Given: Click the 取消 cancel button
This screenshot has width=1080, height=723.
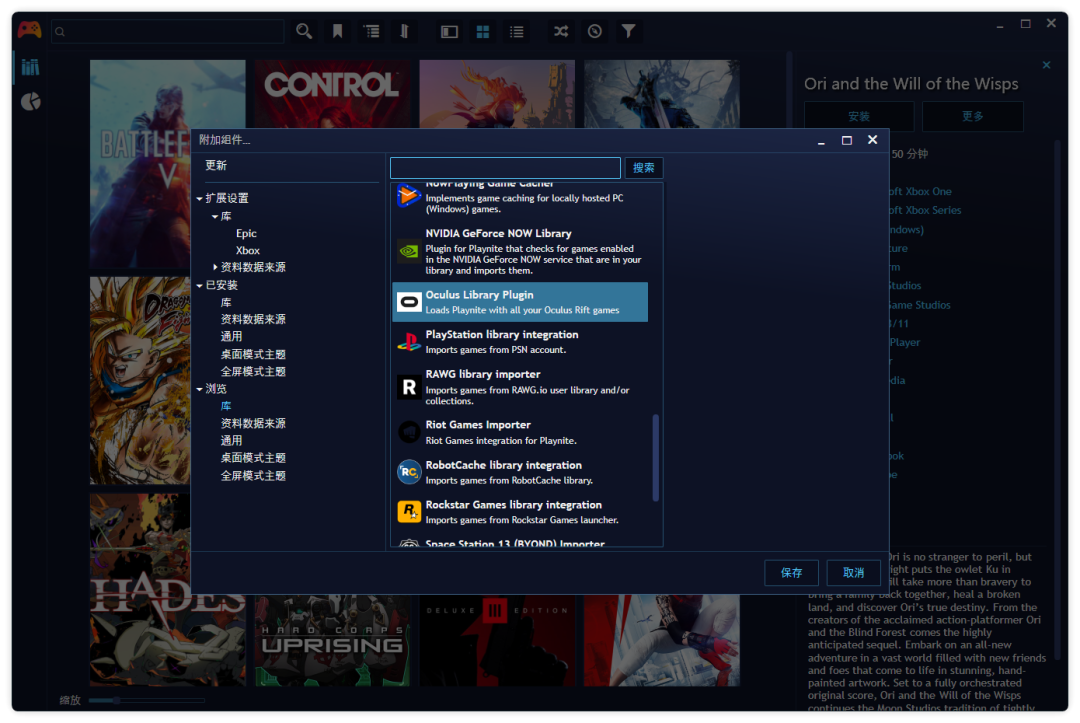Looking at the screenshot, I should (x=853, y=573).
